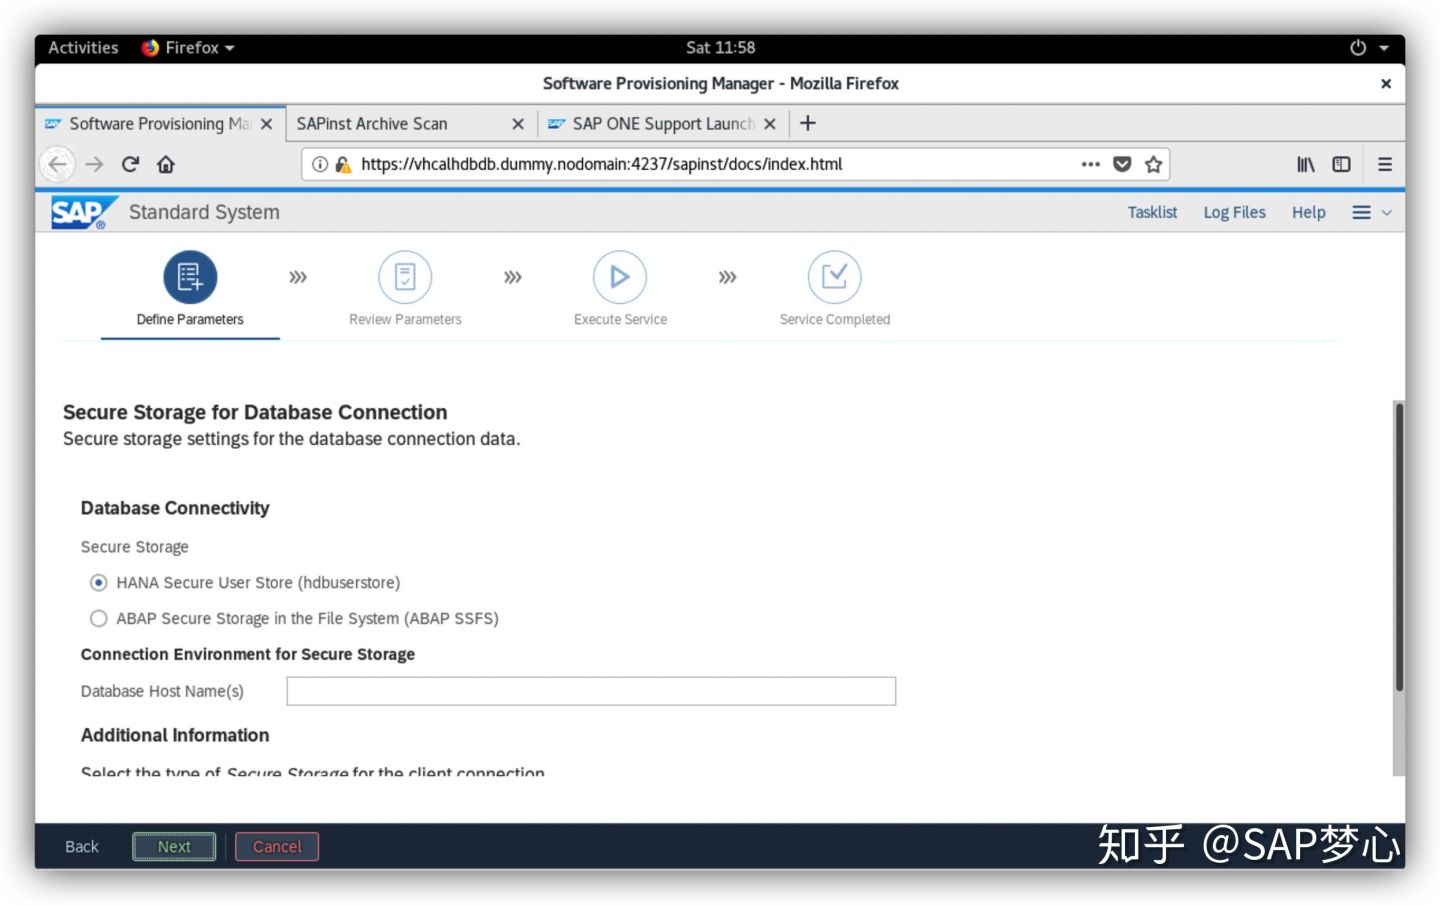Image resolution: width=1440 pixels, height=905 pixels.
Task: Click the Next button
Action: coord(174,847)
